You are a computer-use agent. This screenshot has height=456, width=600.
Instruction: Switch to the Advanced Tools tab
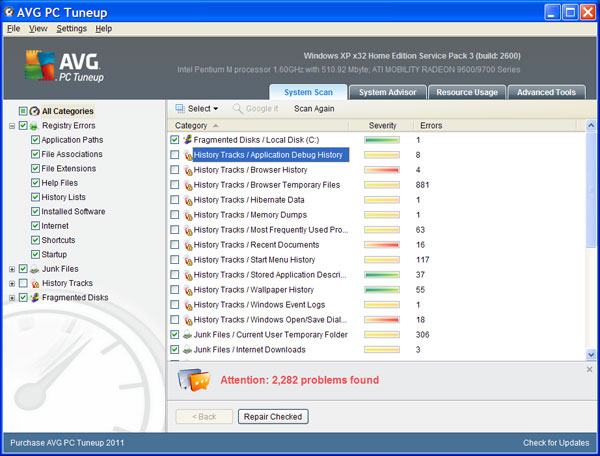click(546, 92)
